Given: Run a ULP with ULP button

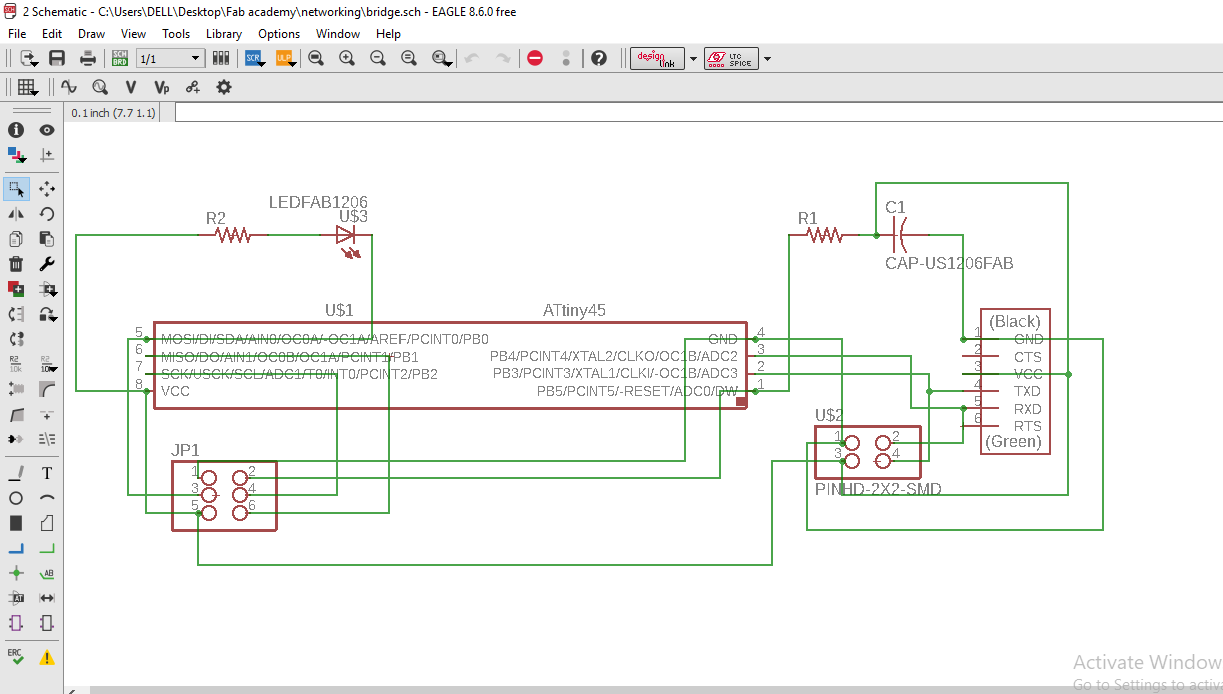Looking at the screenshot, I should (x=284, y=58).
